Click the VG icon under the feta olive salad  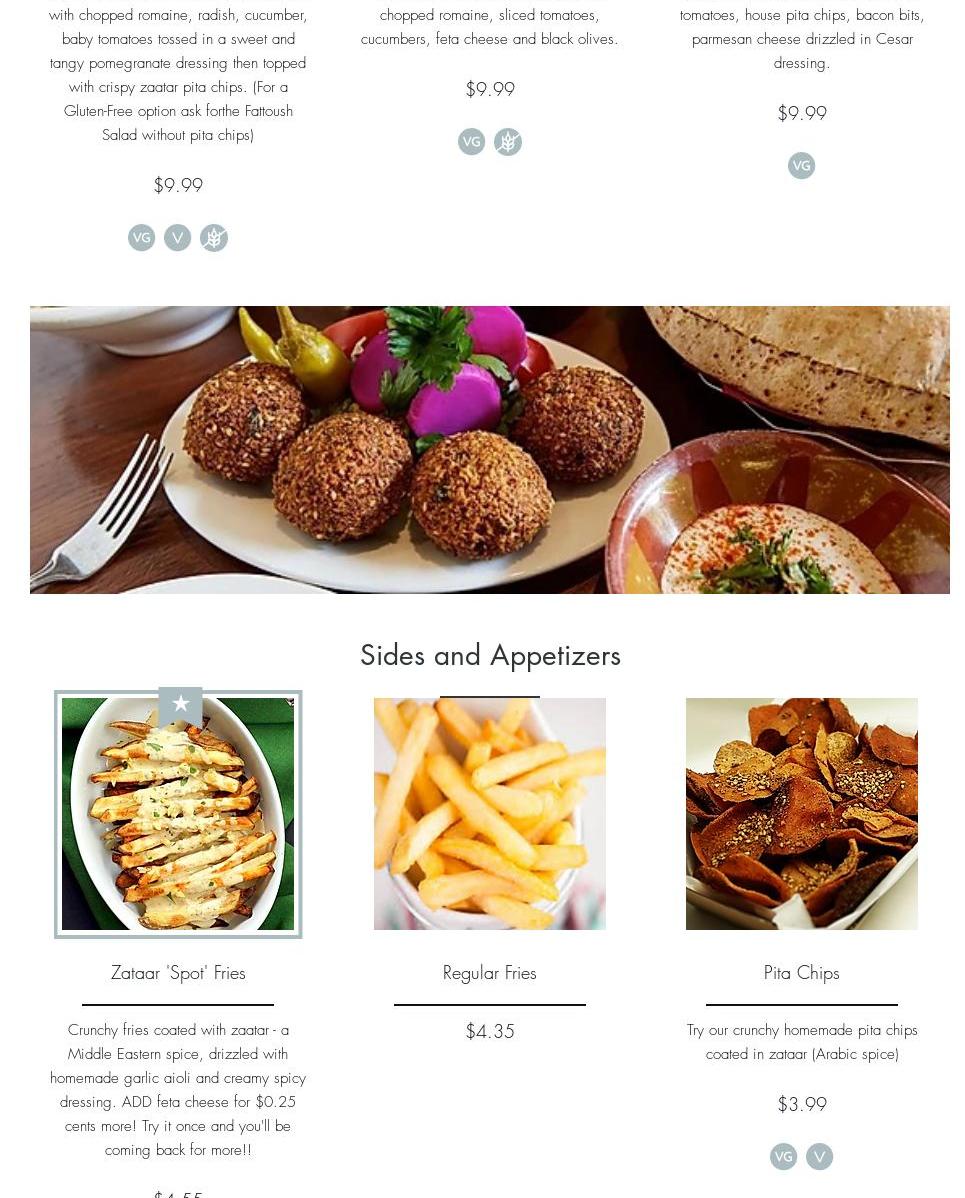[x=471, y=141]
